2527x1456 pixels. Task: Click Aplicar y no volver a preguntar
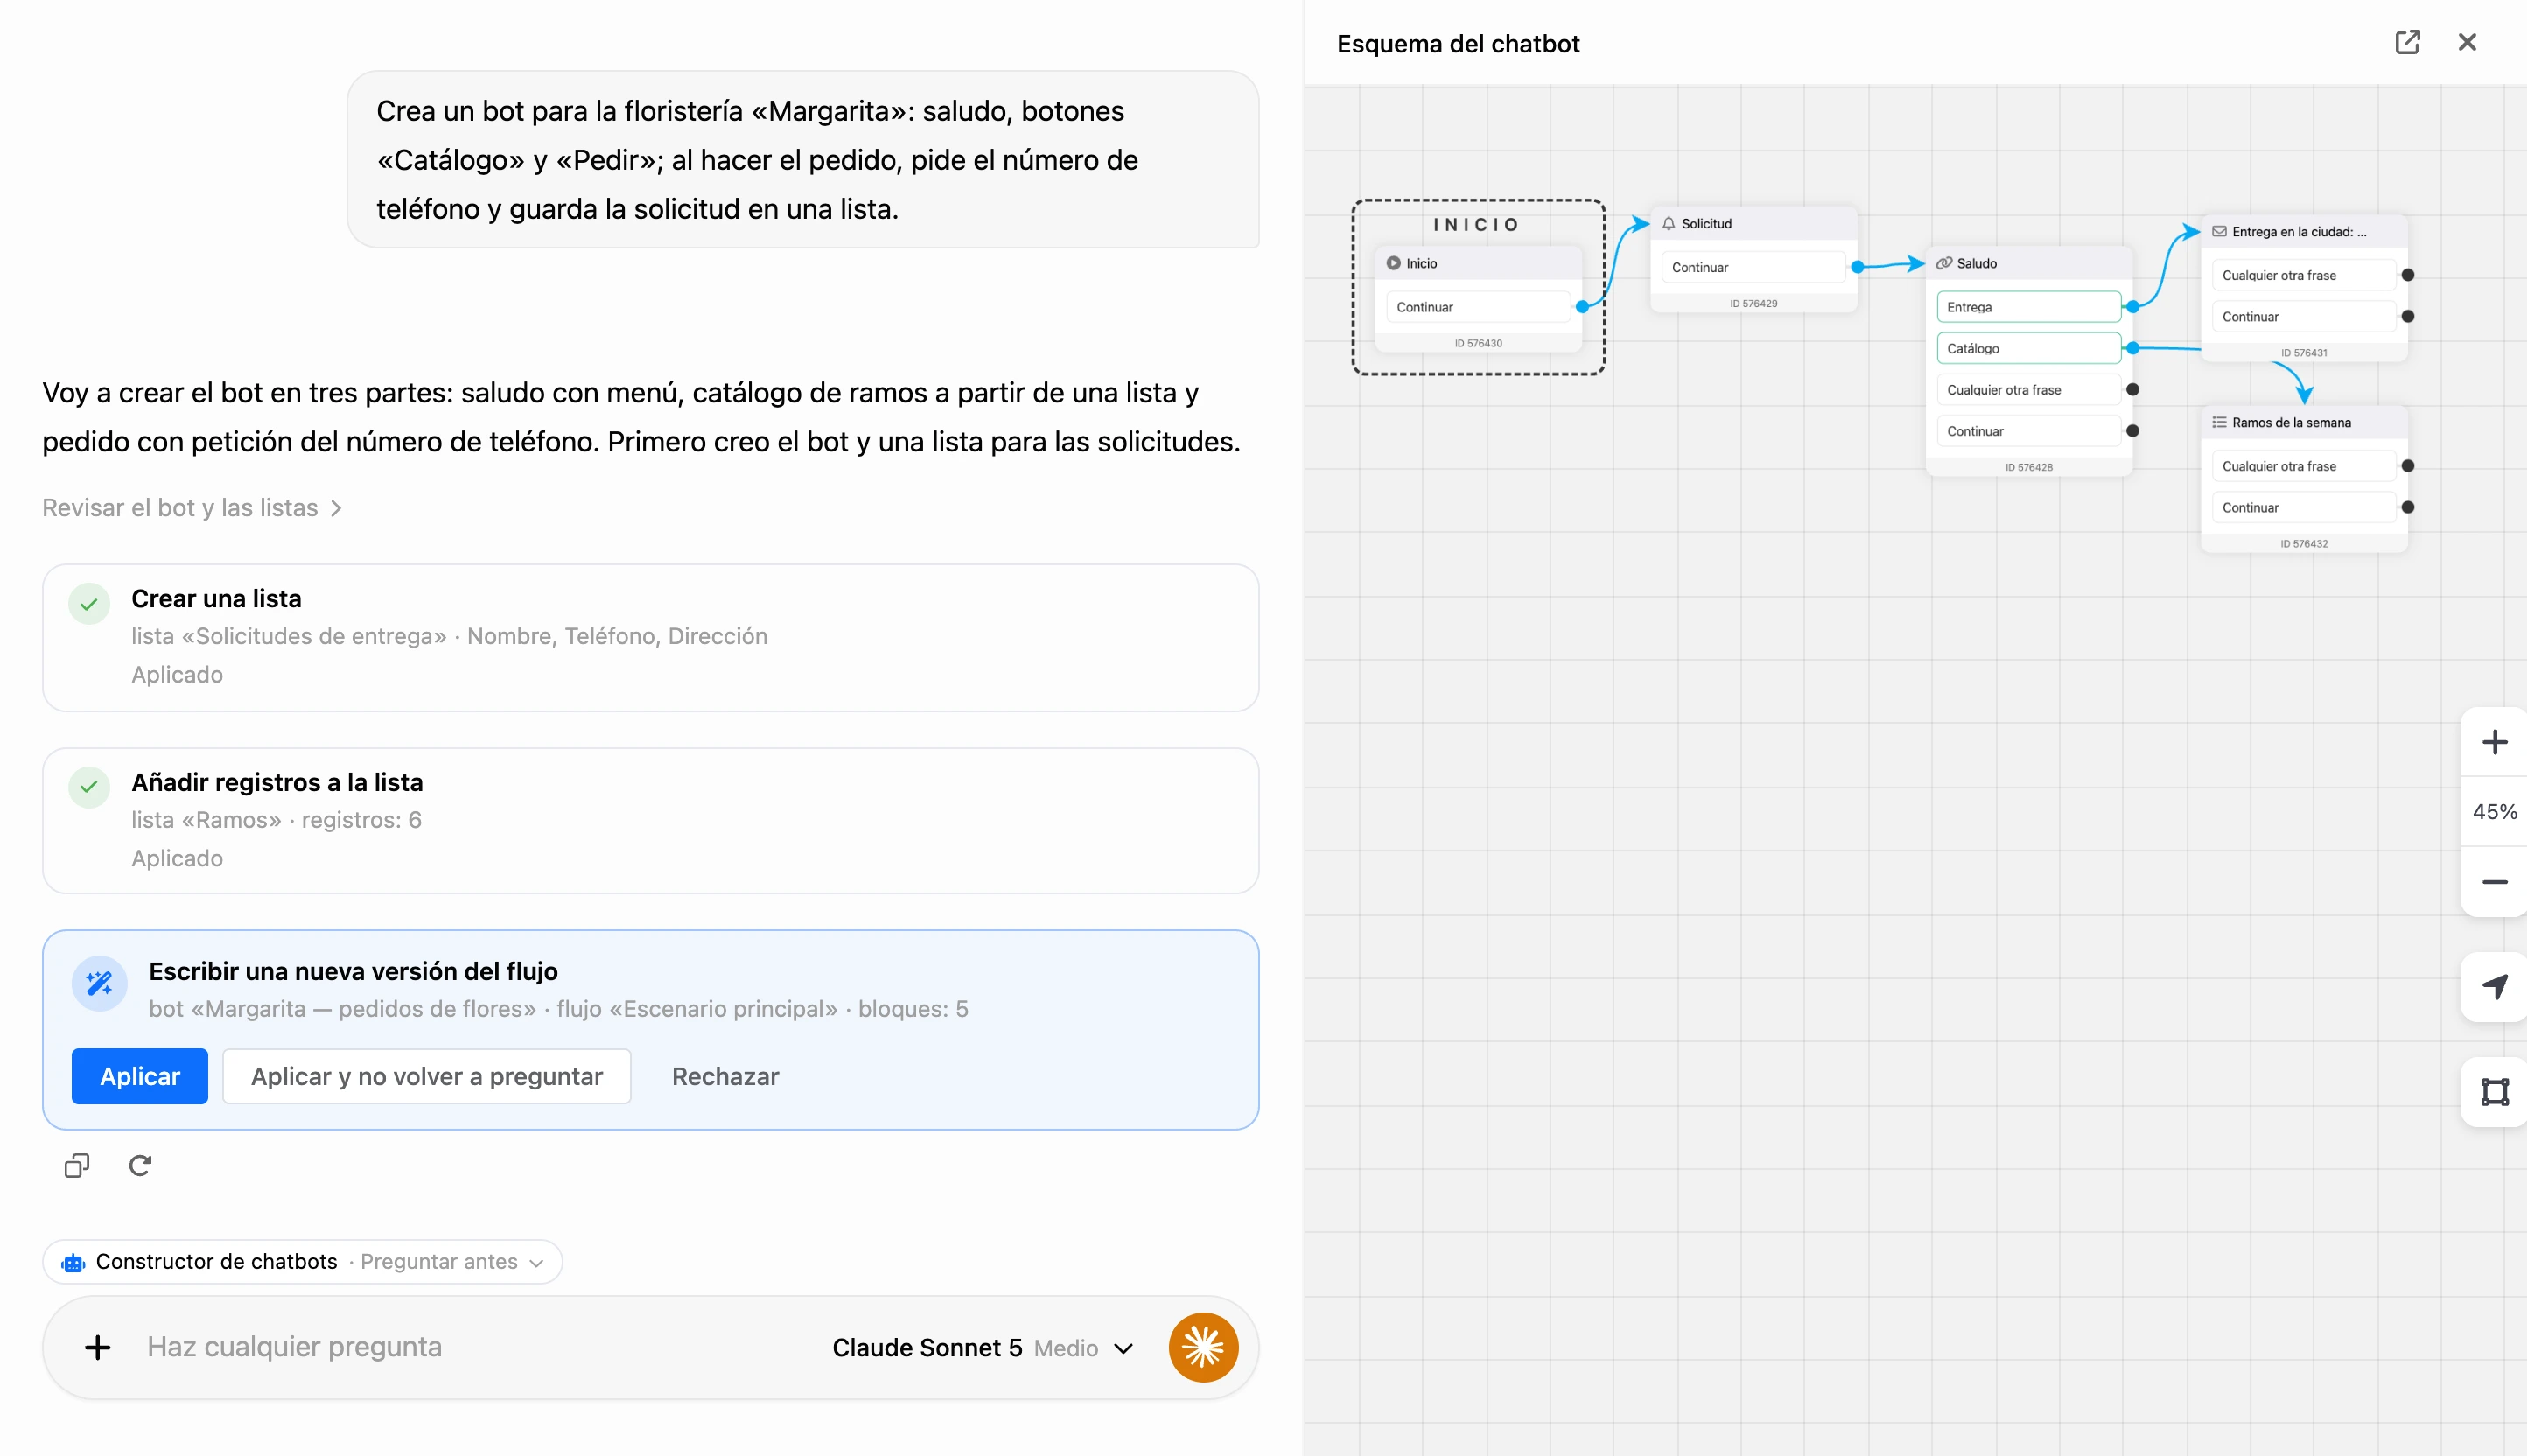pyautogui.click(x=427, y=1076)
